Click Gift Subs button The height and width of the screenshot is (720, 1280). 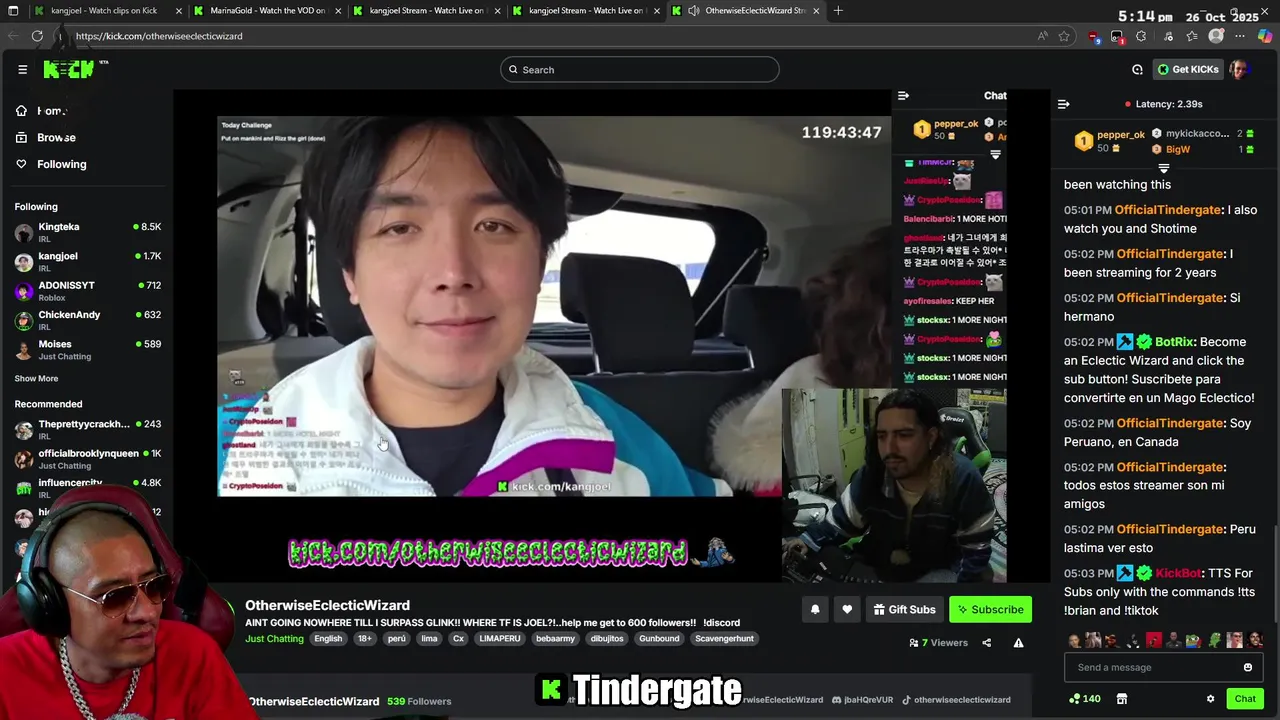tap(904, 609)
